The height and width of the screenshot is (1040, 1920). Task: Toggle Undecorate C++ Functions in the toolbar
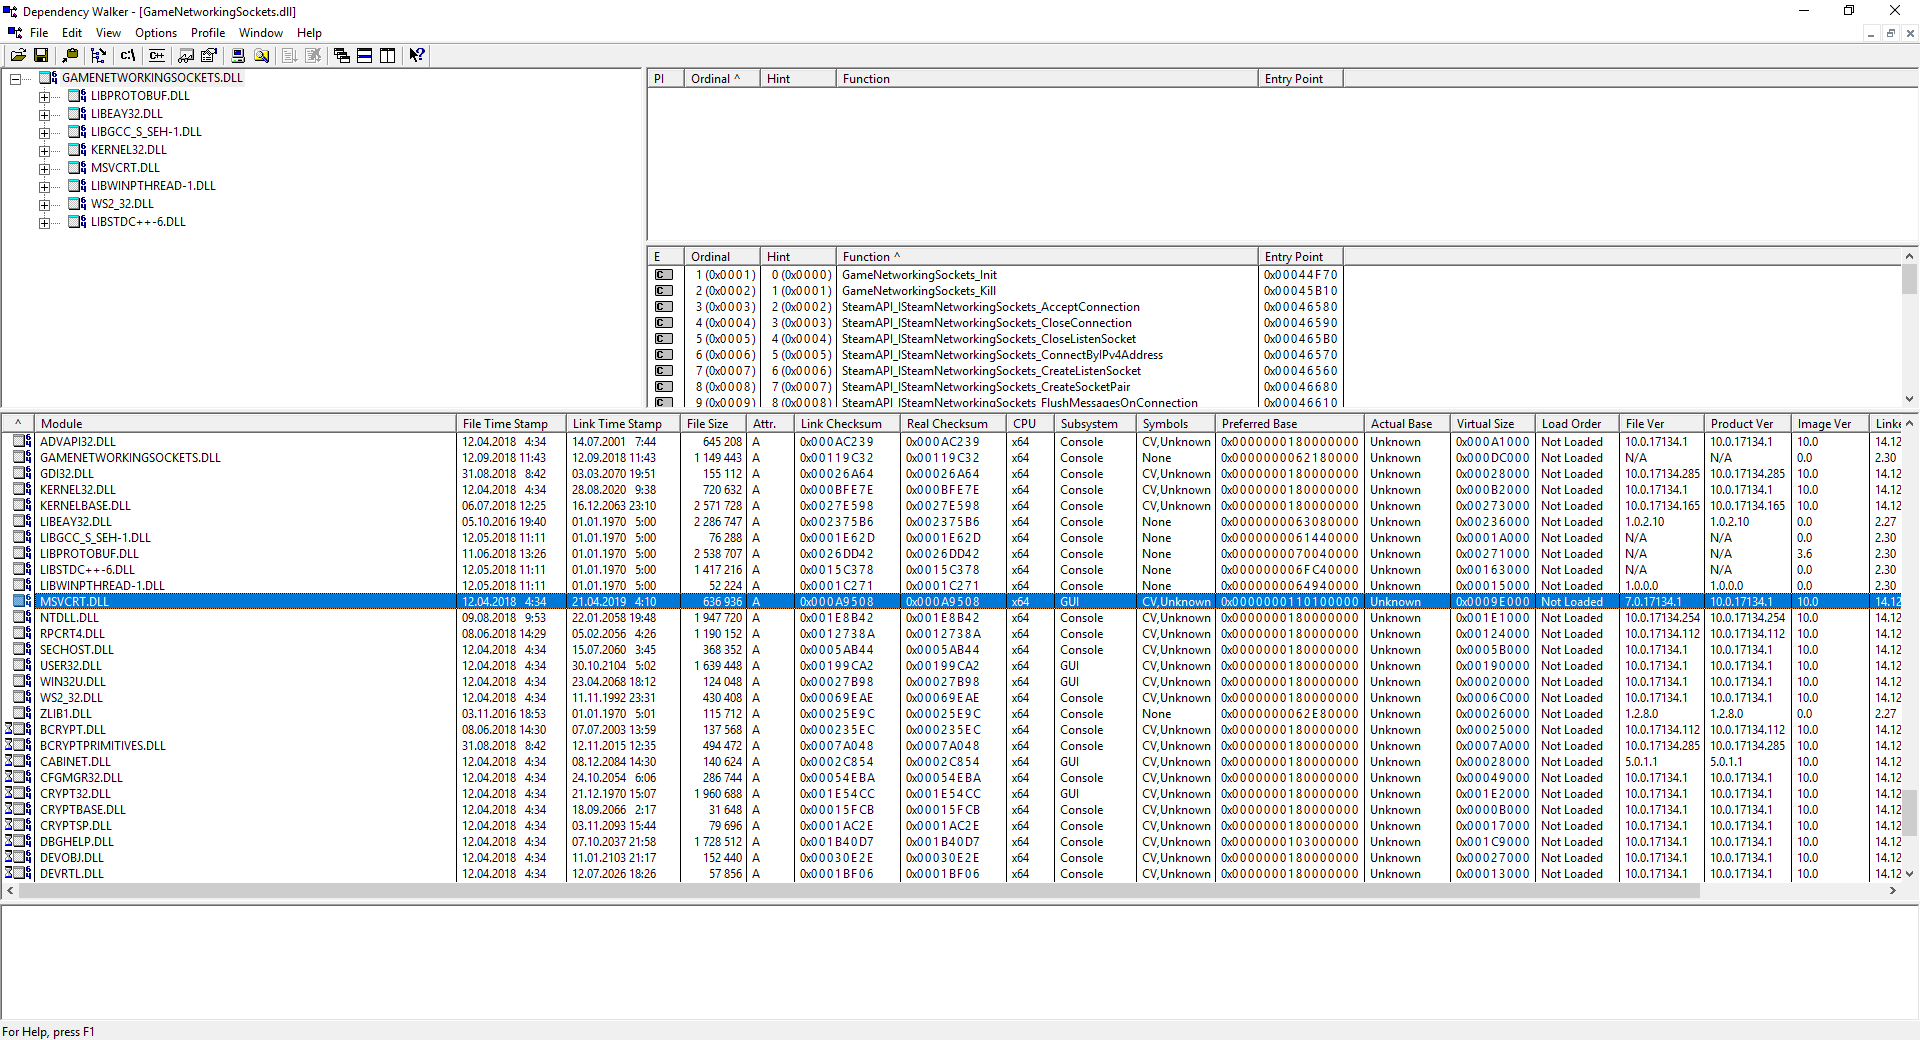pos(157,55)
